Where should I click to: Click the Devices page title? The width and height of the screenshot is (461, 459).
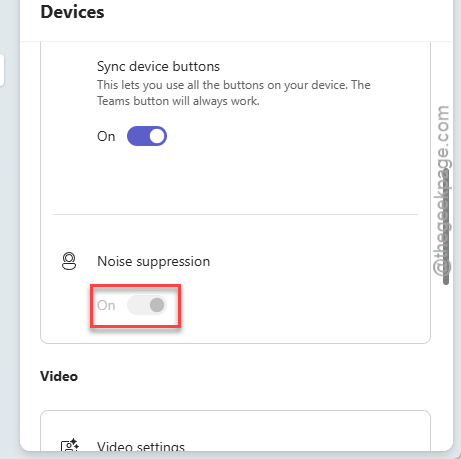point(72,12)
